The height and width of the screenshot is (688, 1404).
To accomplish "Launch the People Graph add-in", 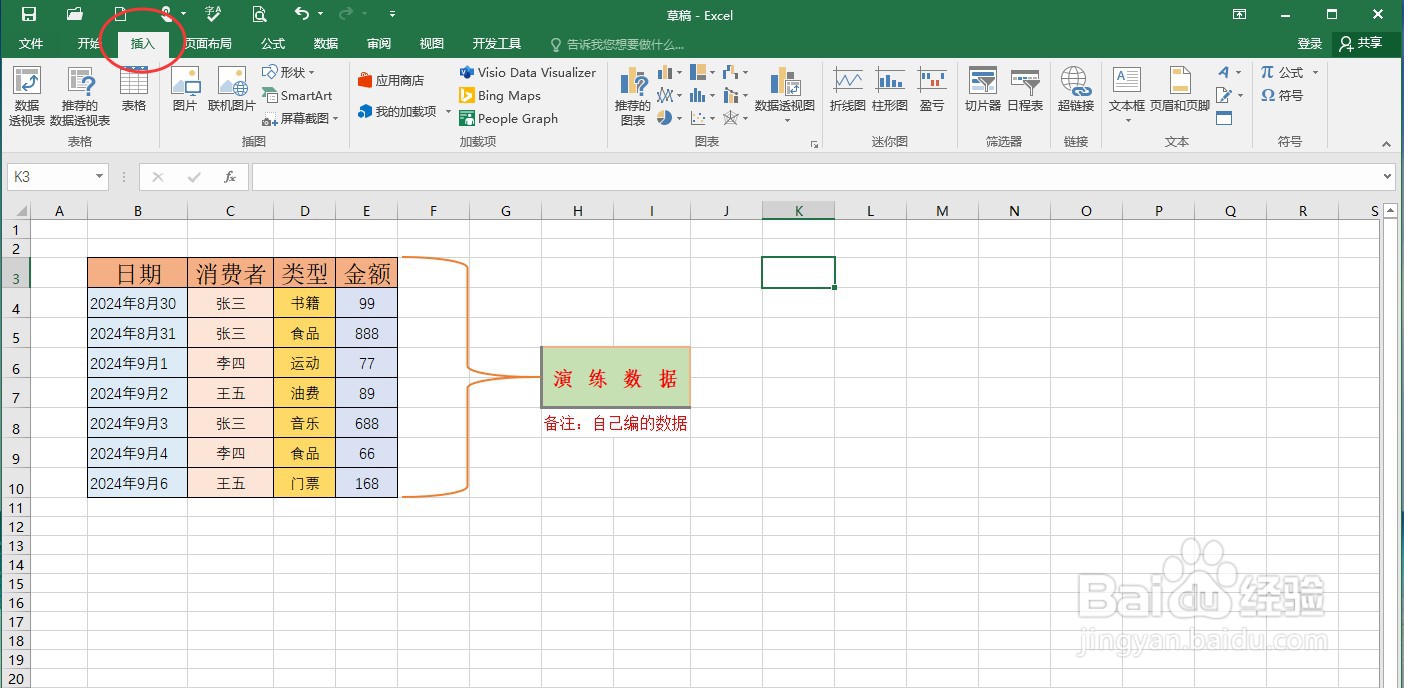I will (x=509, y=119).
